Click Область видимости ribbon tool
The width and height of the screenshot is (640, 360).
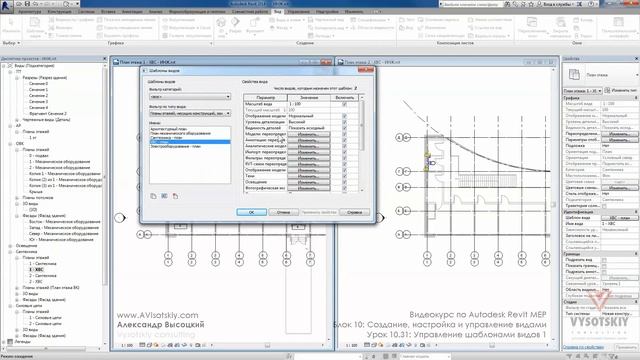coord(371,28)
